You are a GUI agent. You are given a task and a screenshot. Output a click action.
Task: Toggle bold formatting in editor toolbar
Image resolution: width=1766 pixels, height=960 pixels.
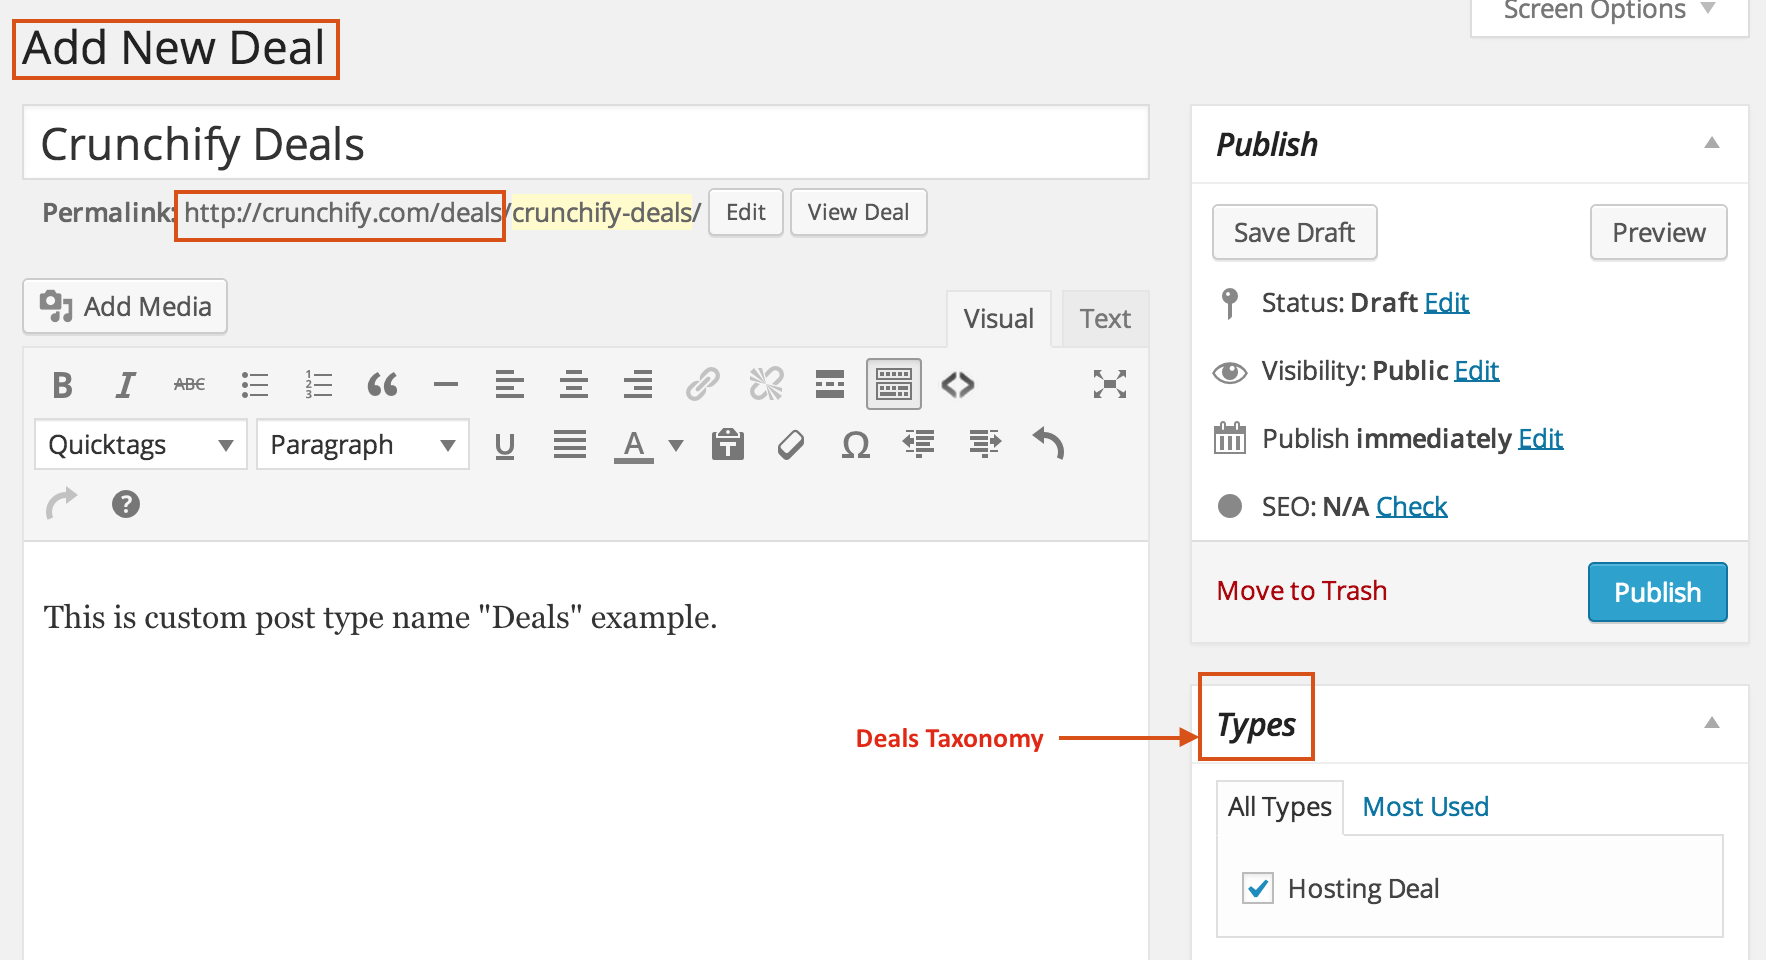coord(62,385)
